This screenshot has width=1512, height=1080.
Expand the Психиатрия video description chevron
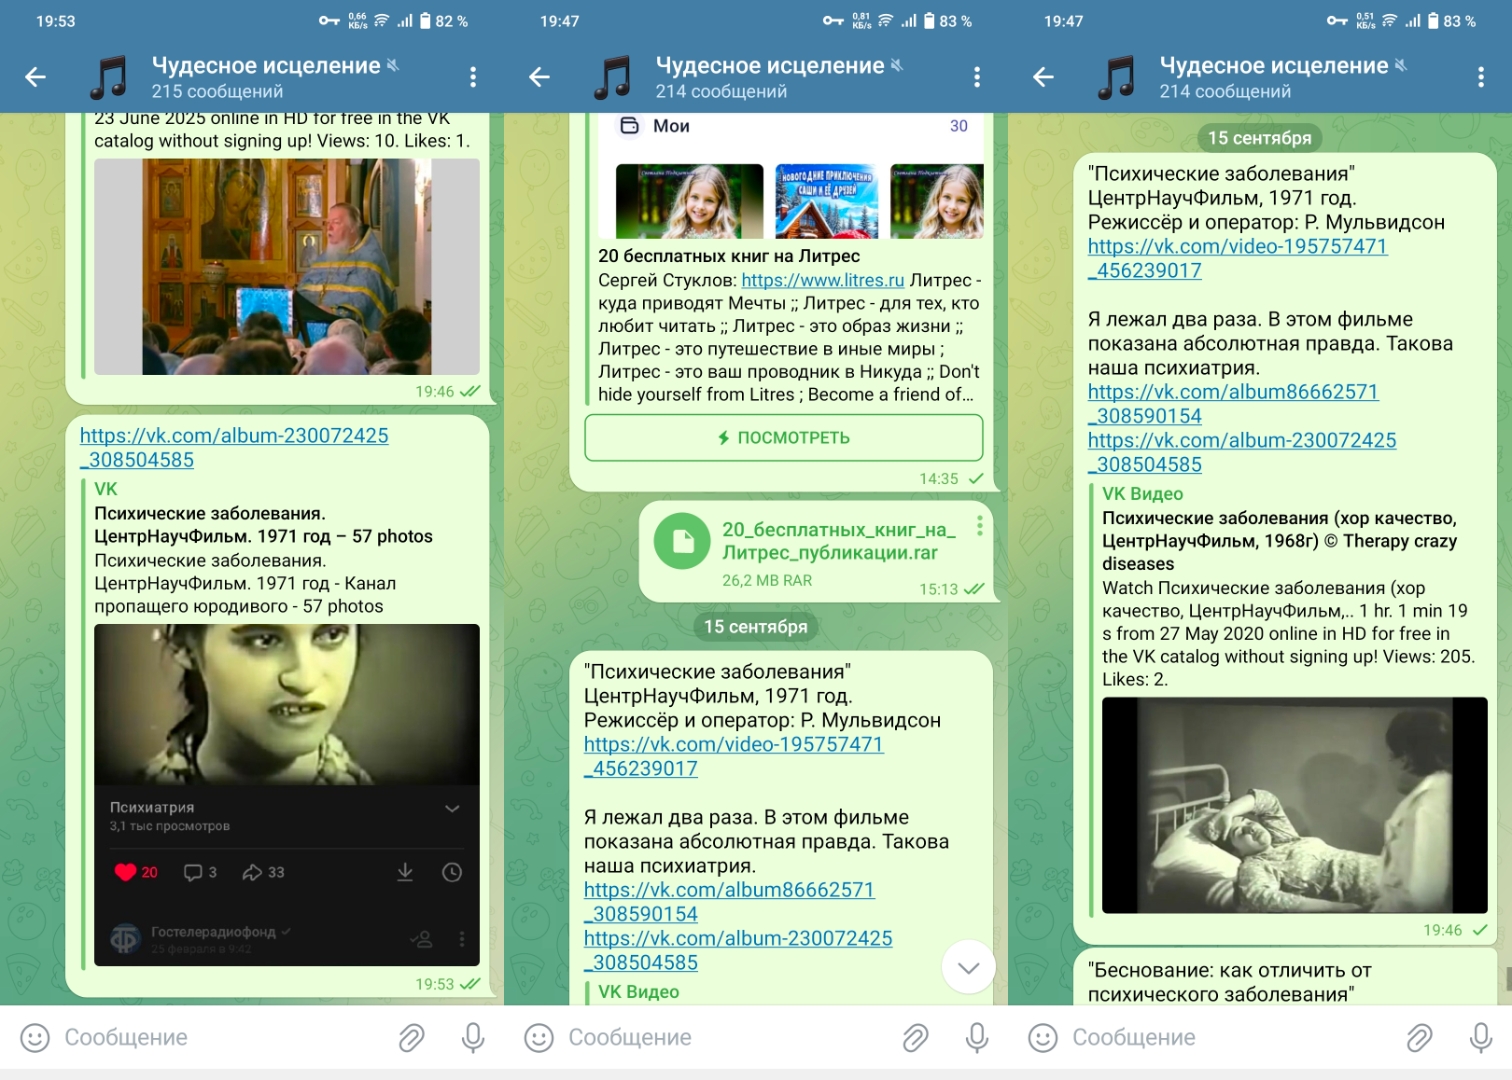point(452,808)
